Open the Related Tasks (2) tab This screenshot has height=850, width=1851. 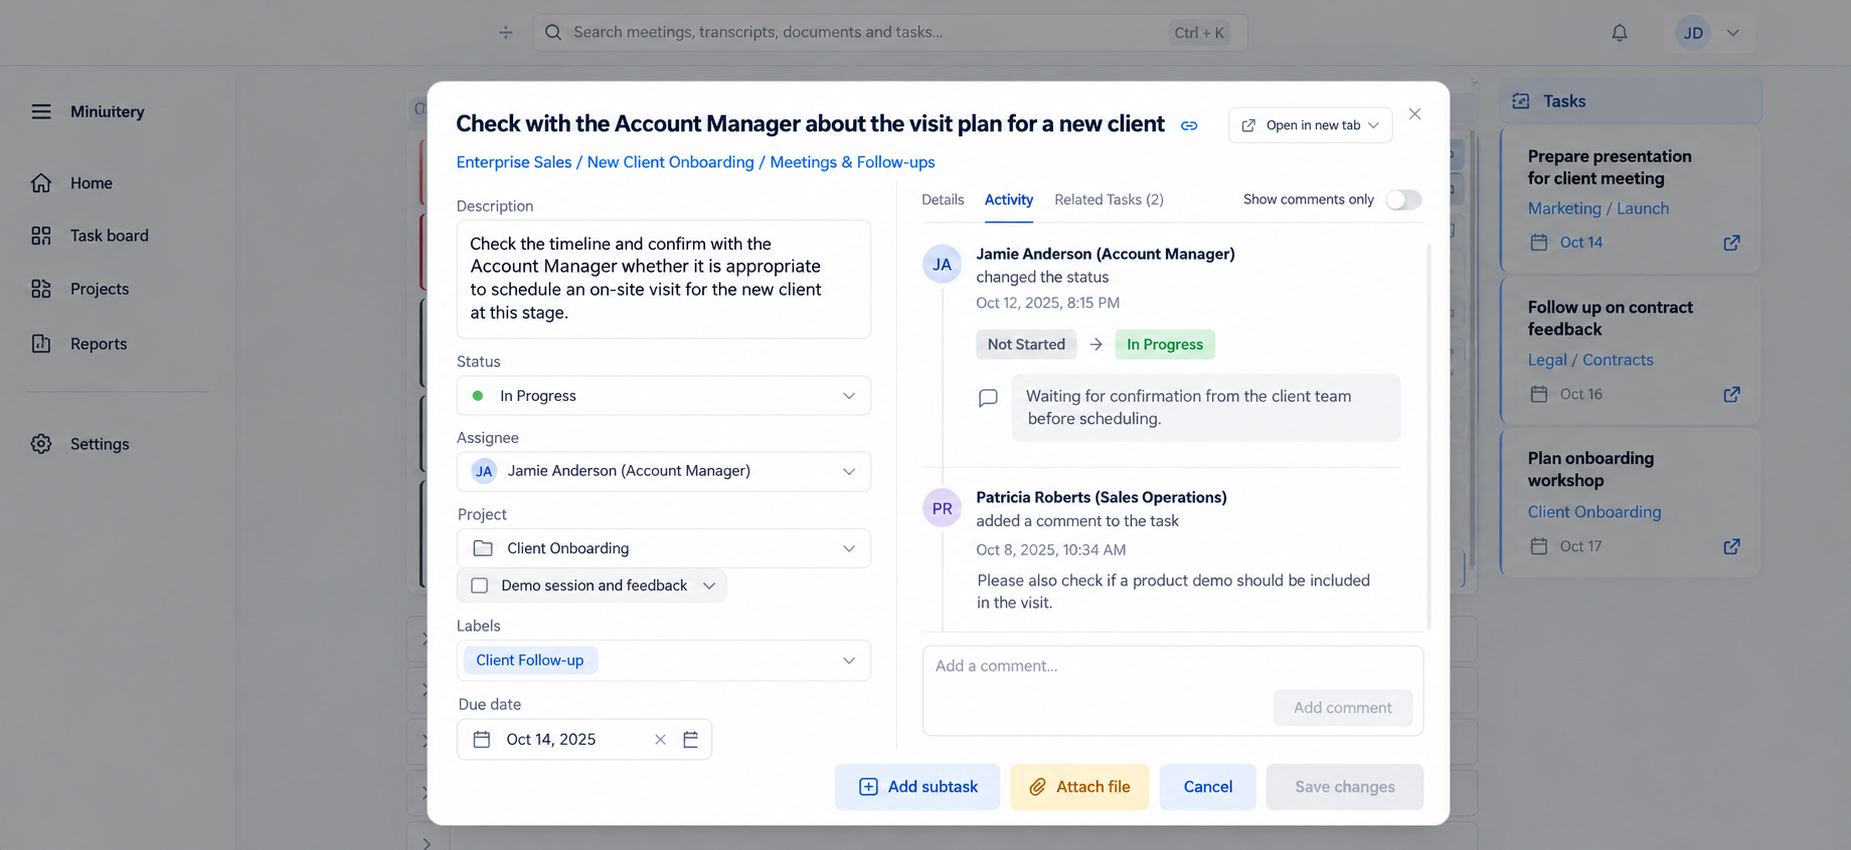1109,199
